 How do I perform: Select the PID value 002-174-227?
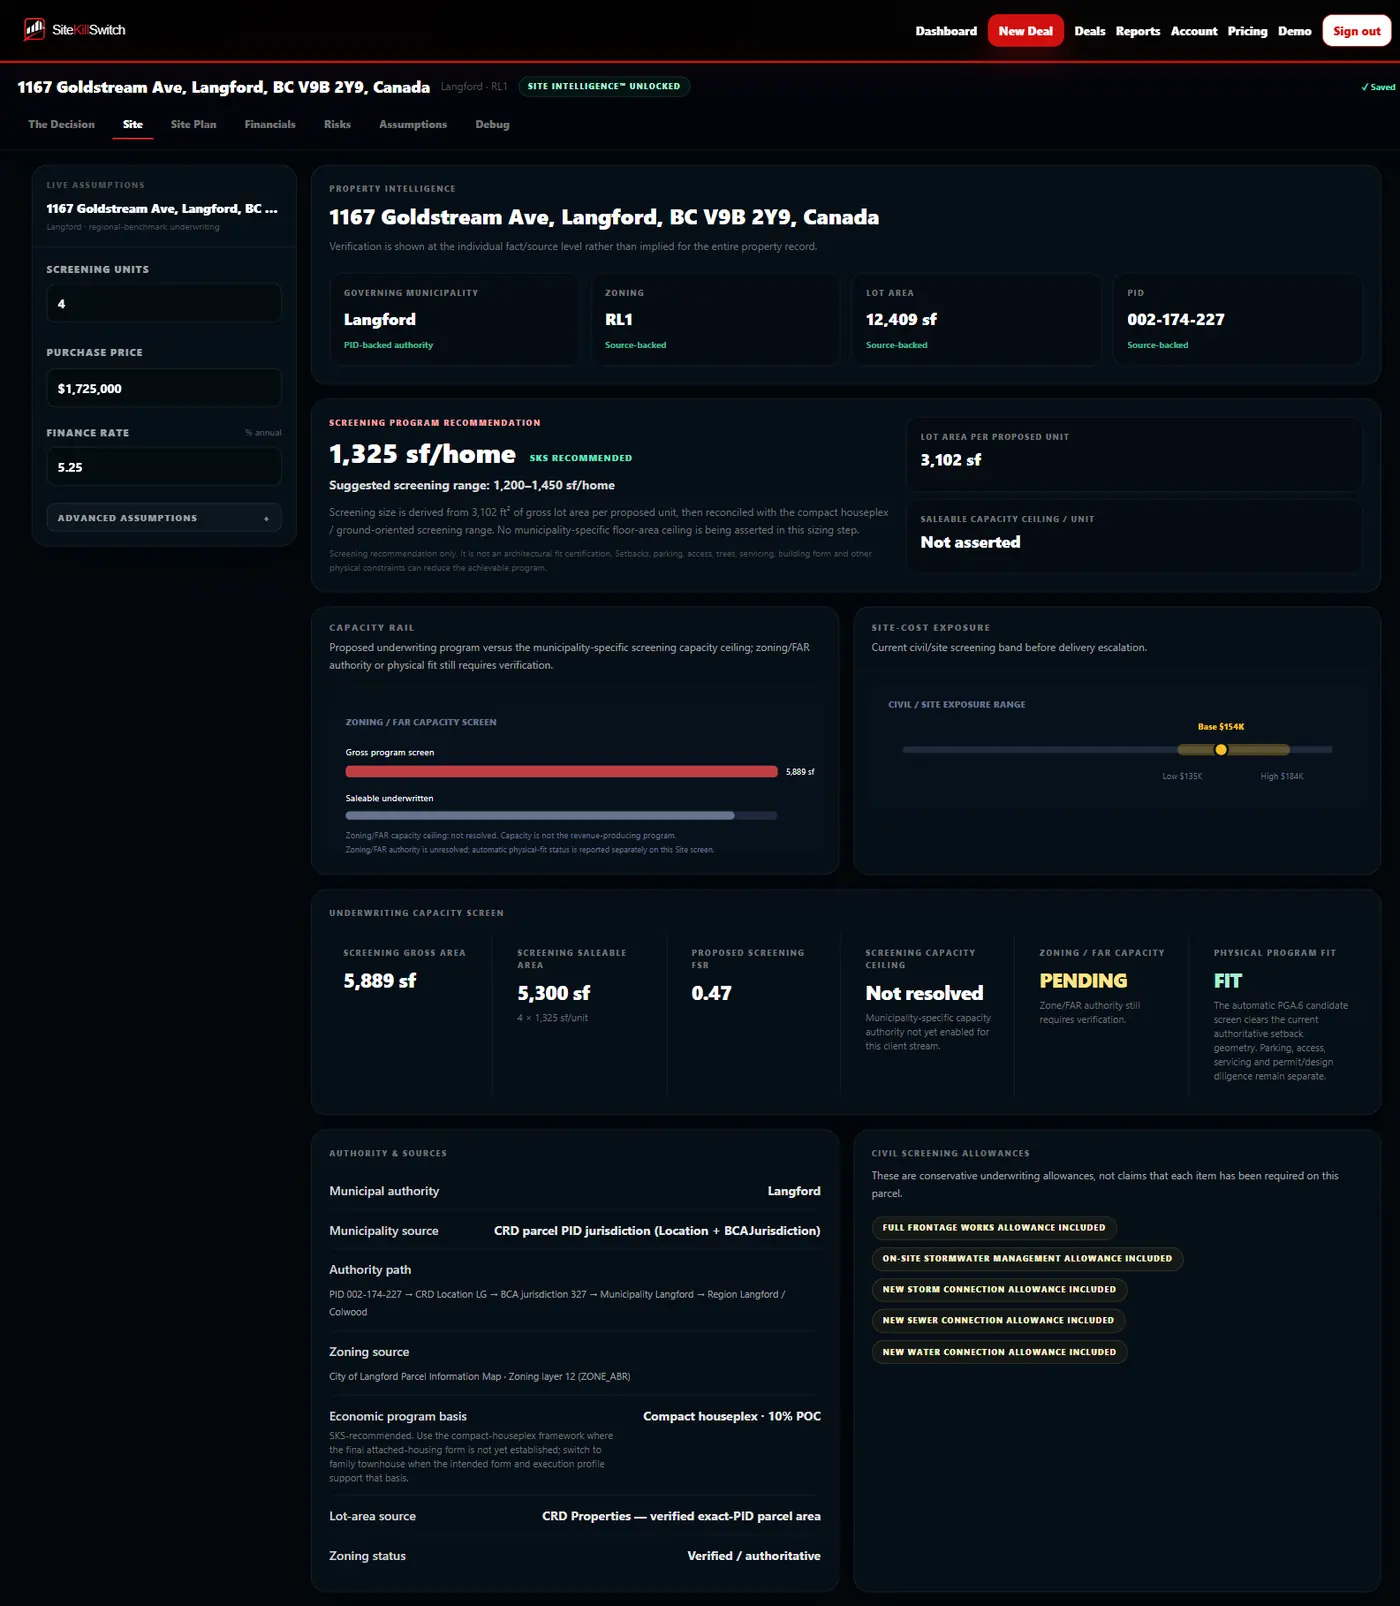pos(1175,319)
